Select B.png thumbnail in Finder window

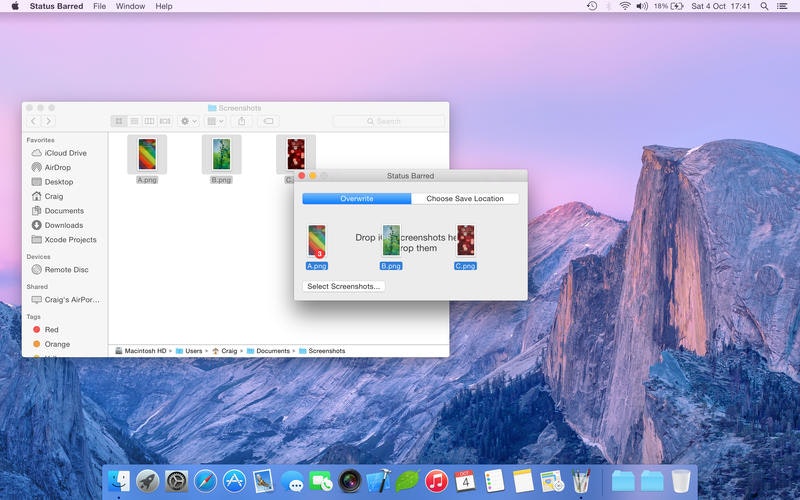click(221, 154)
